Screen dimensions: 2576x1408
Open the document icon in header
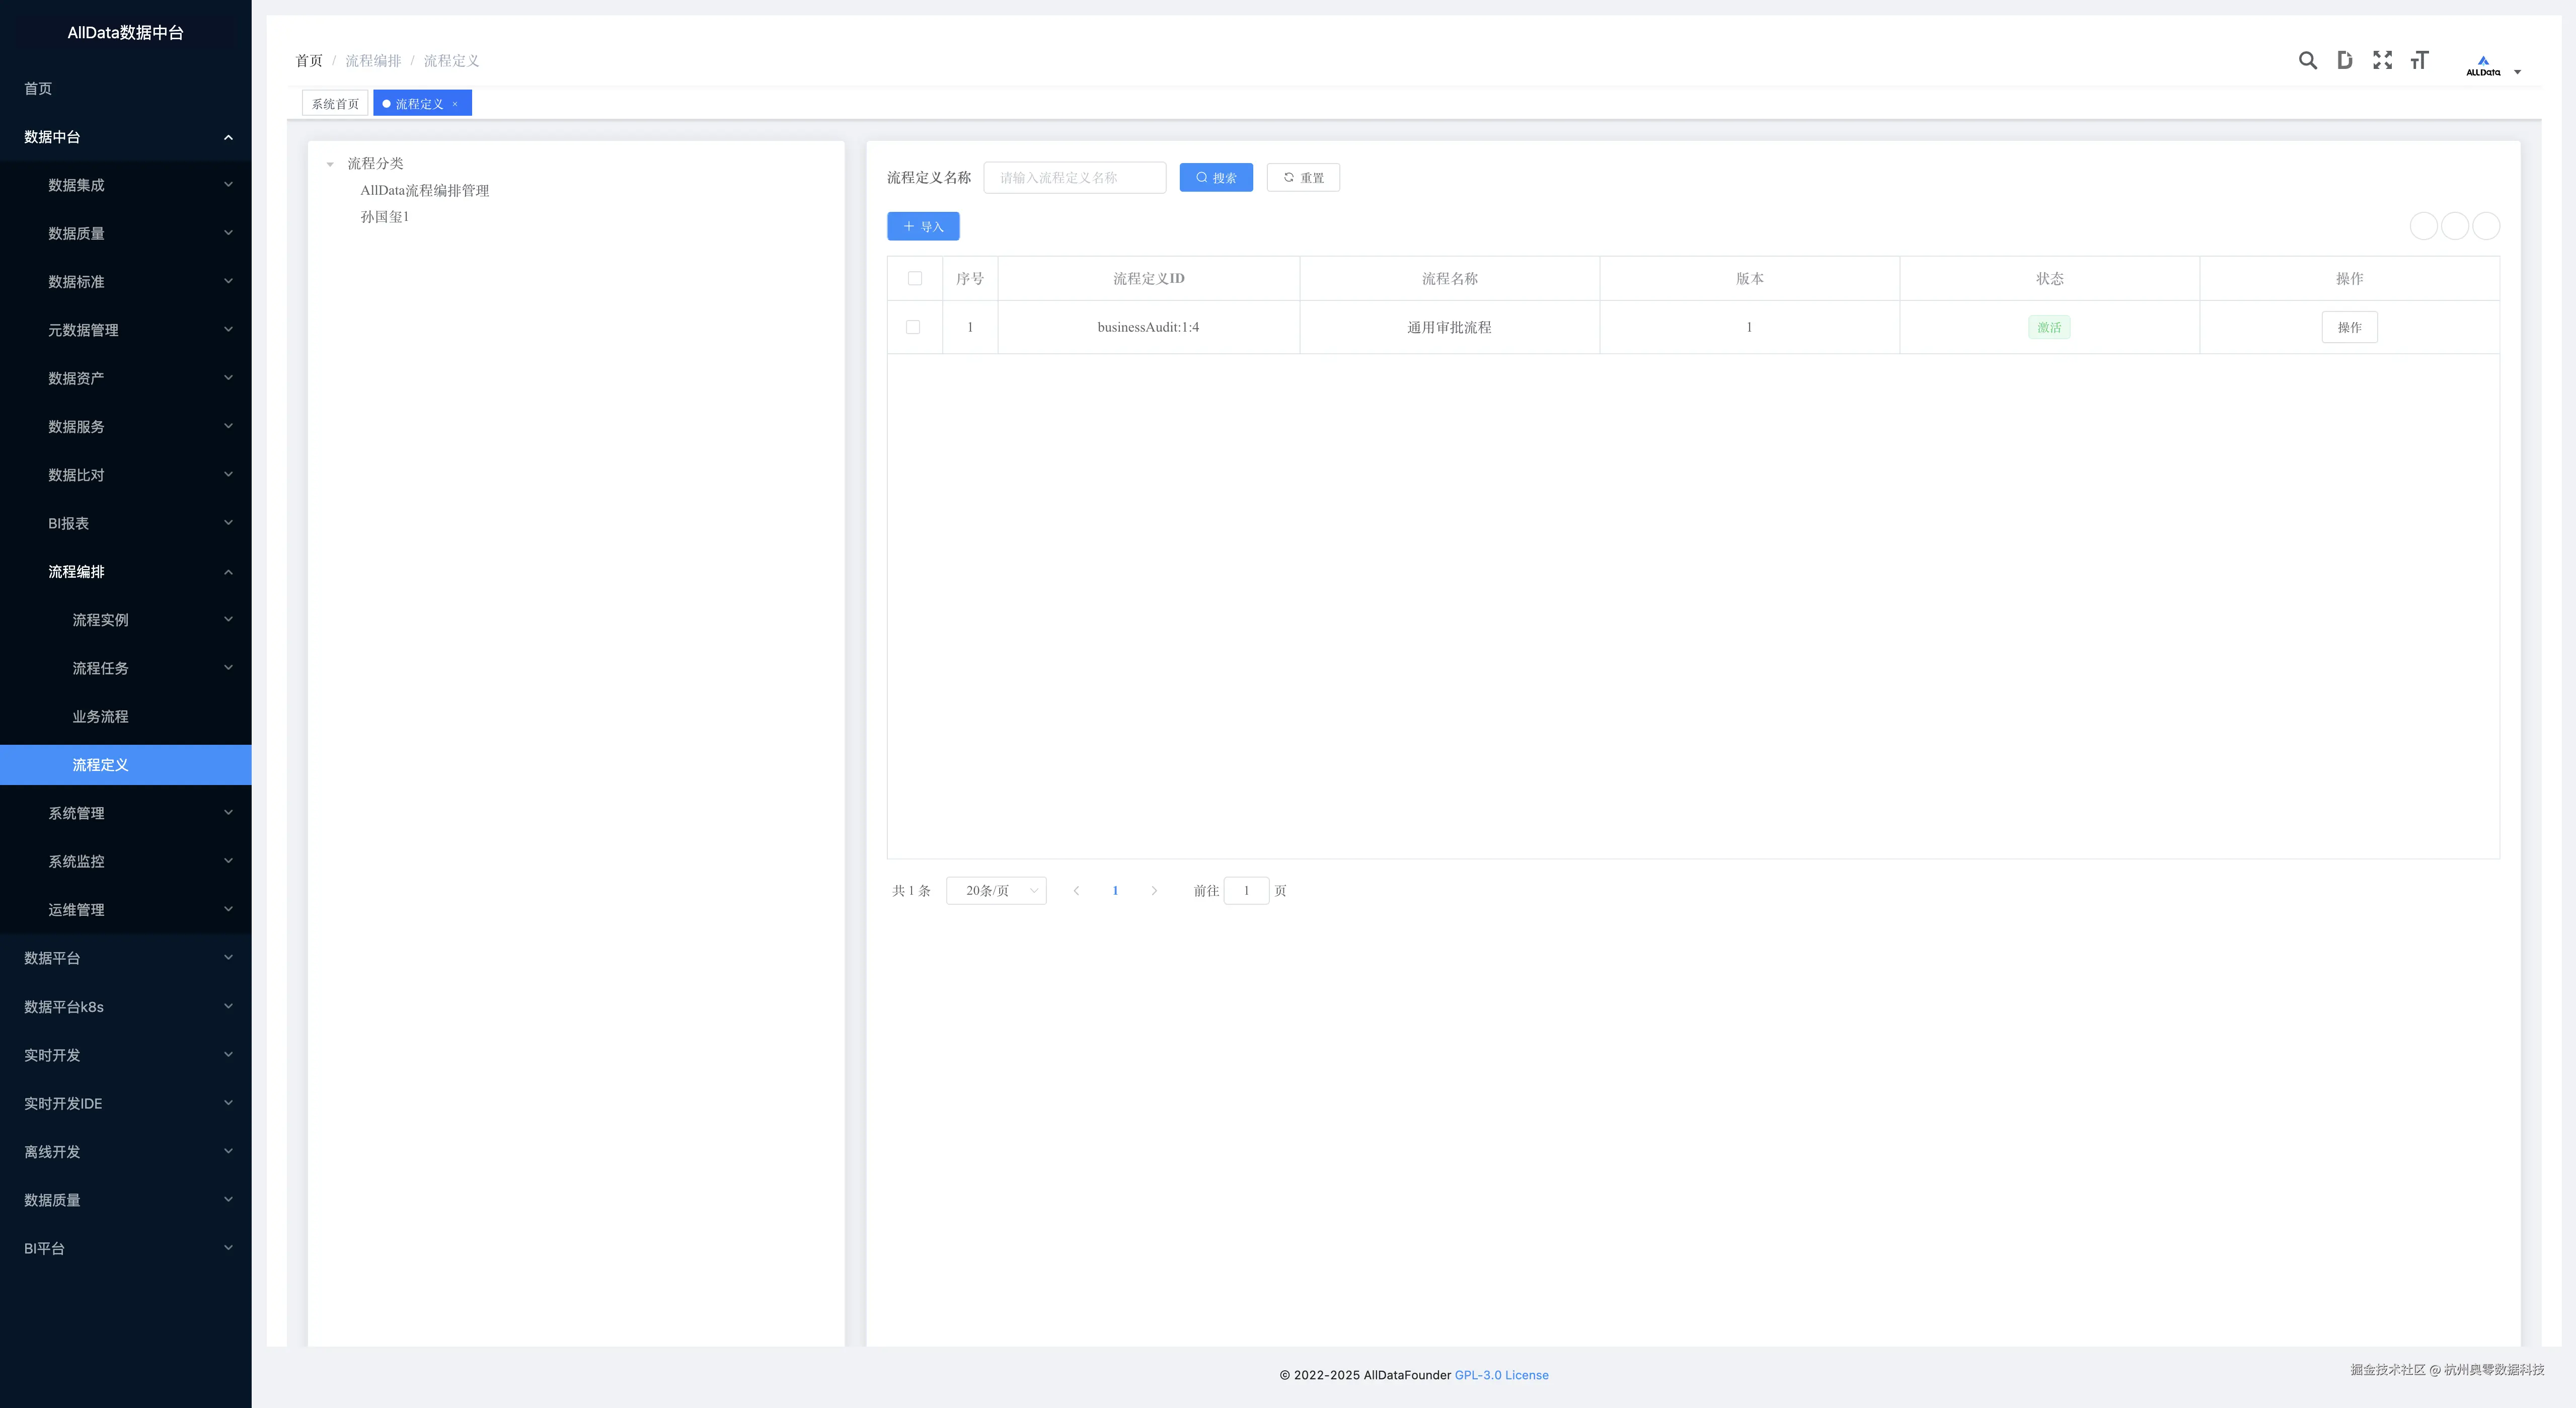pos(2344,61)
